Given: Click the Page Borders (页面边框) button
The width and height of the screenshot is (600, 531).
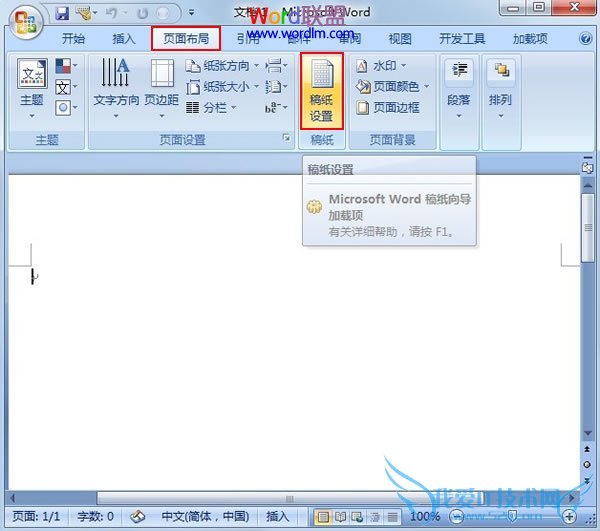Looking at the screenshot, I should pos(388,108).
